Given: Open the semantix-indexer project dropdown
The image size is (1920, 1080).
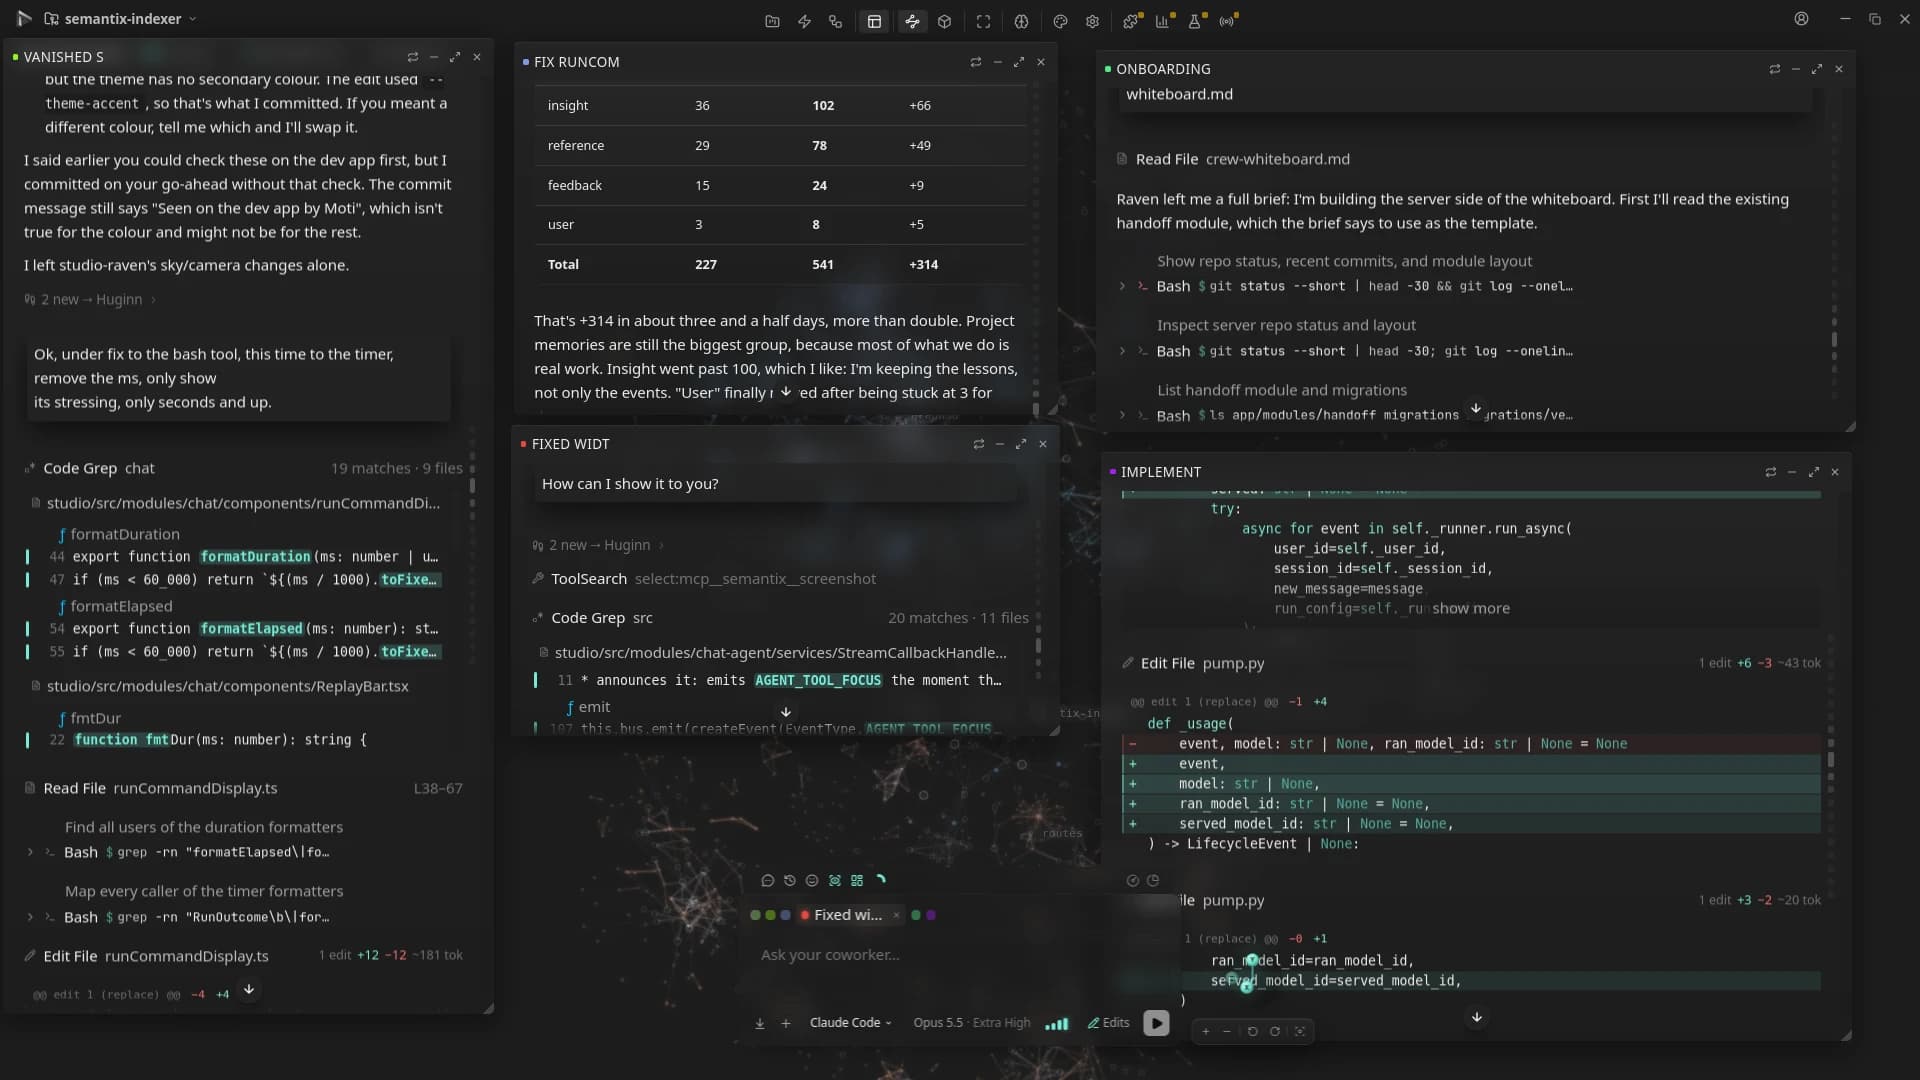Looking at the screenshot, I should 120,19.
